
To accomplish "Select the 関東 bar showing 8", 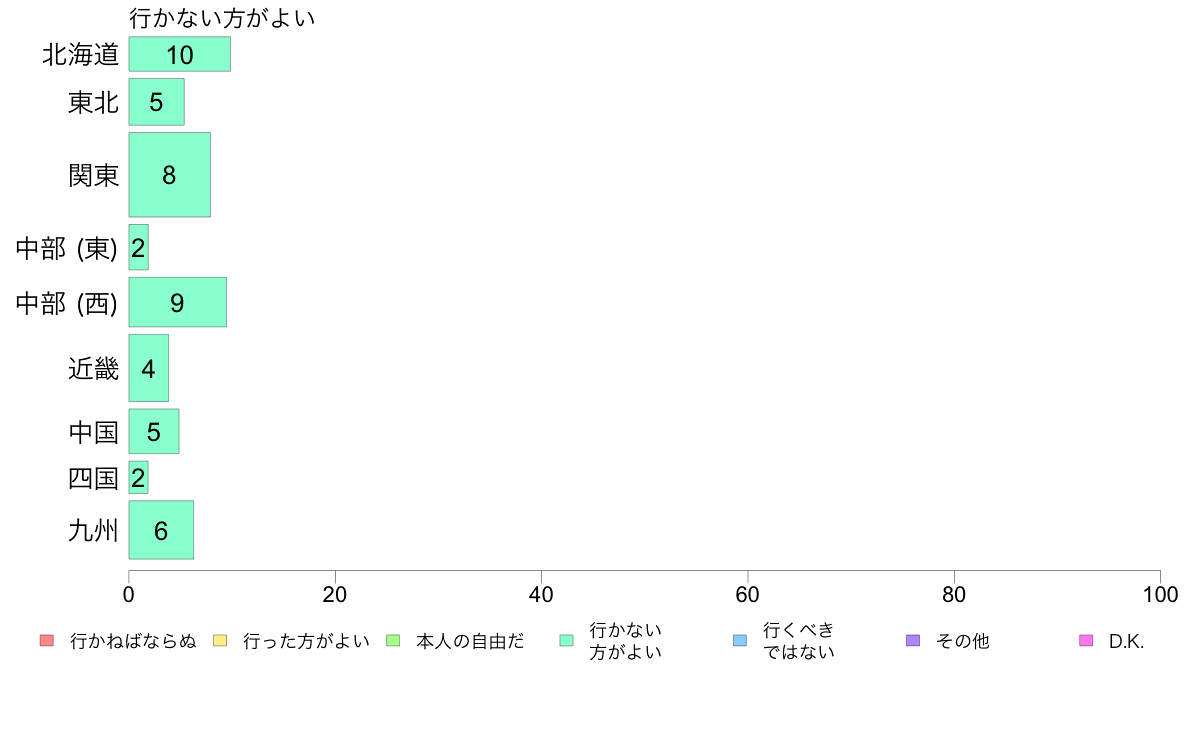I will [170, 175].
